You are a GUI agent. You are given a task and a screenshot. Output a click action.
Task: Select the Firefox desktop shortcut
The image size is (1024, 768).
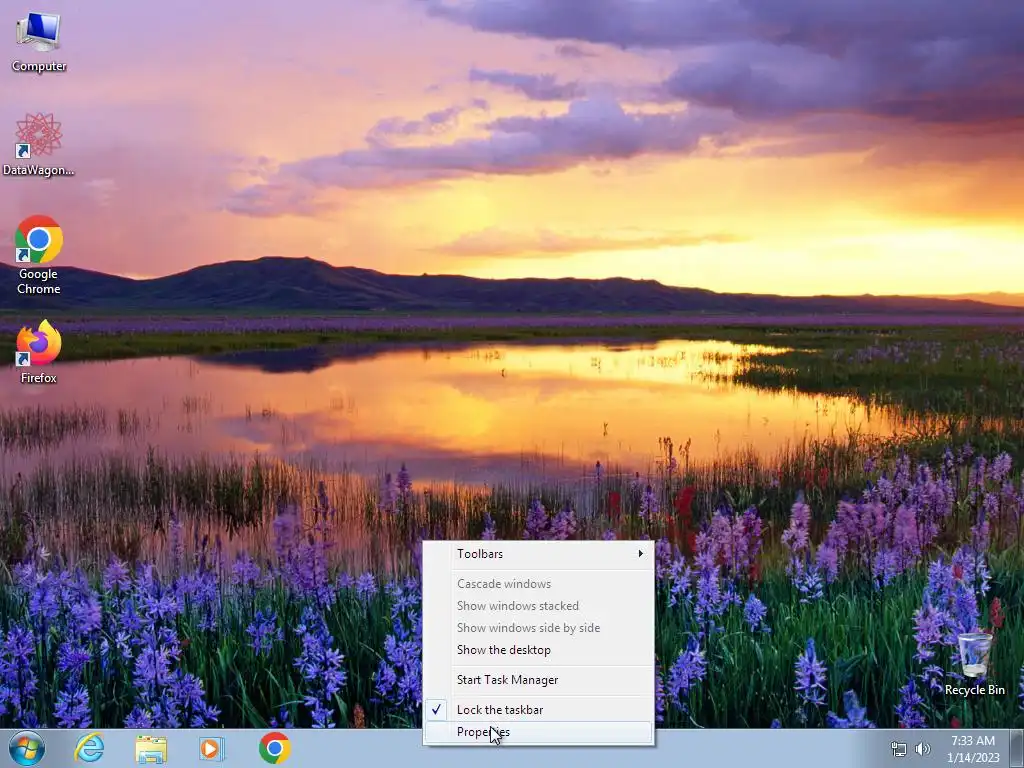point(39,351)
